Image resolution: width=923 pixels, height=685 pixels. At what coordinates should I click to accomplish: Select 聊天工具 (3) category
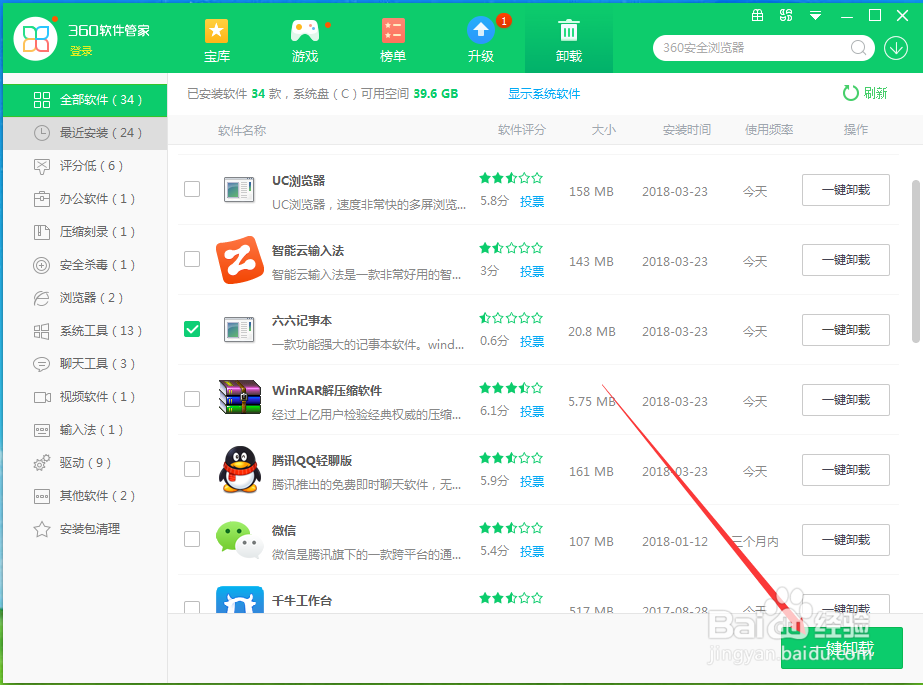pyautogui.click(x=85, y=364)
